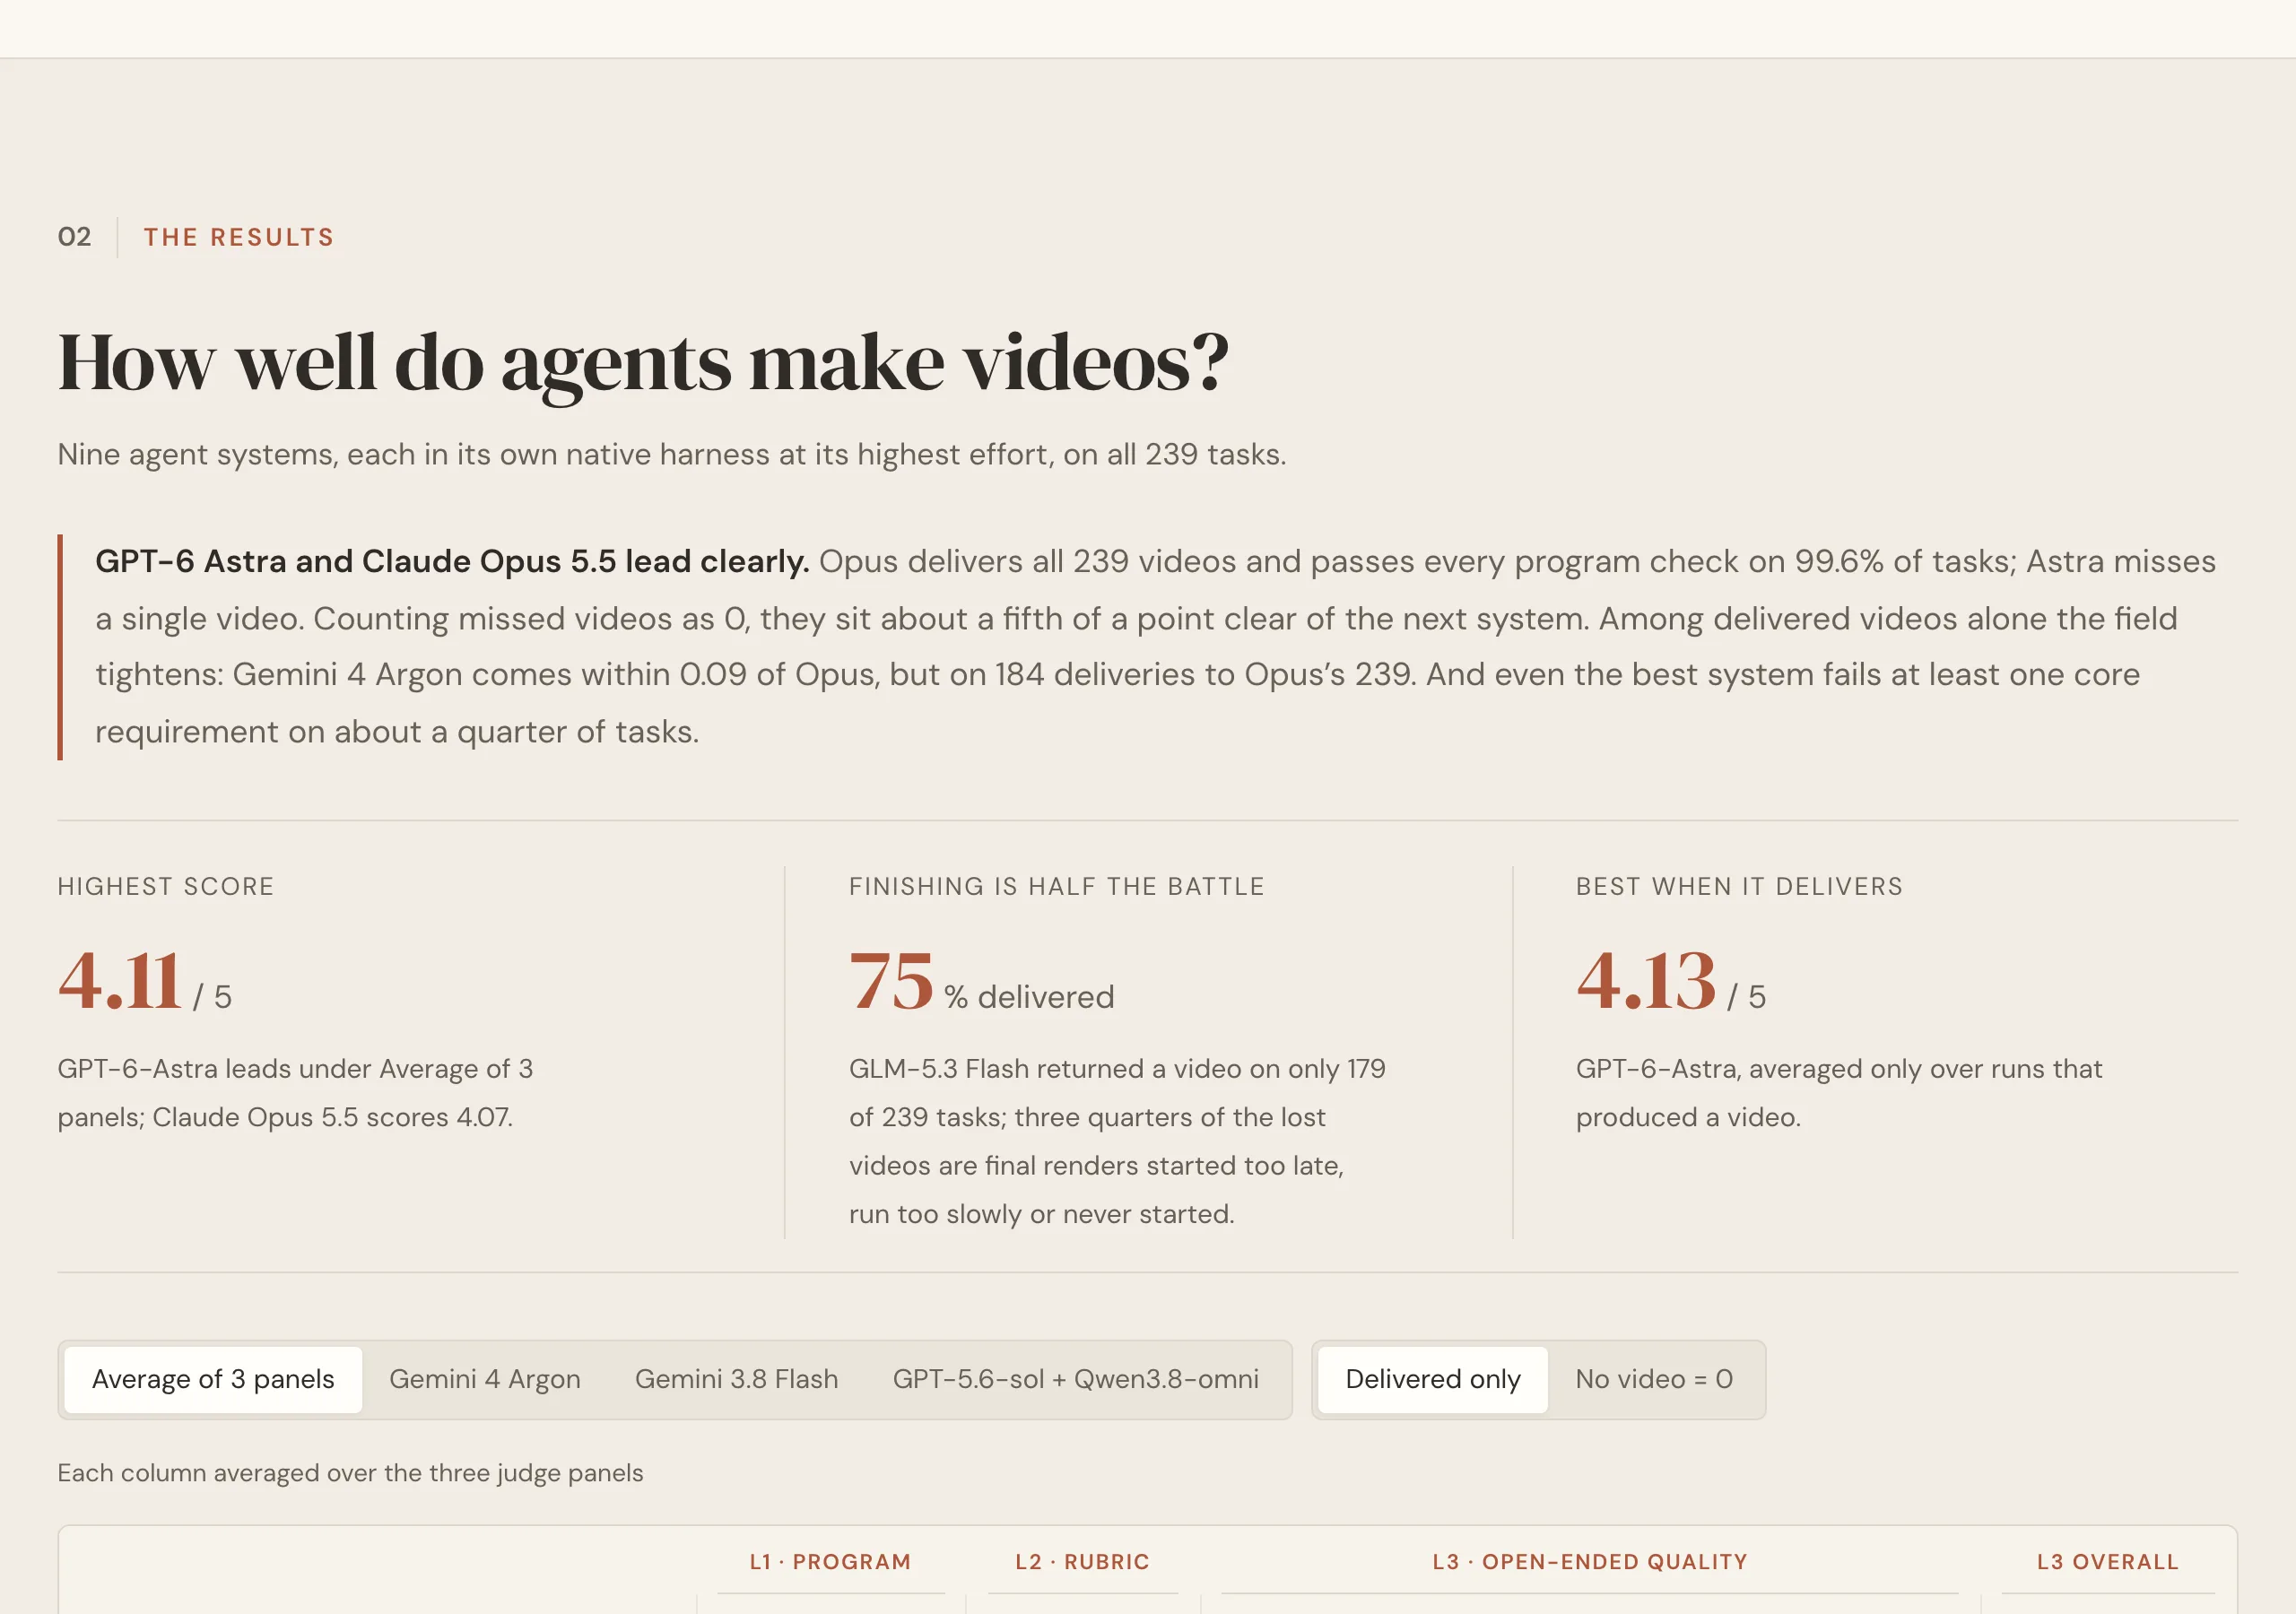Click the L3 OVERALL column header
2296x1614 pixels.
(2108, 1562)
